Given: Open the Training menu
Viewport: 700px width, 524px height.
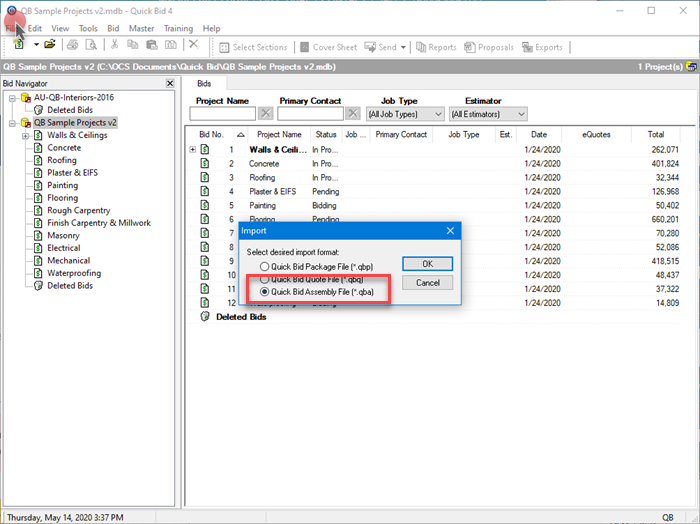Looking at the screenshot, I should coord(178,29).
